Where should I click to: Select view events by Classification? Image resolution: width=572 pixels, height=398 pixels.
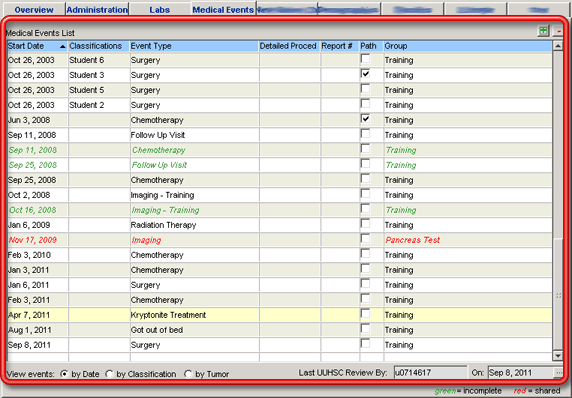109,374
